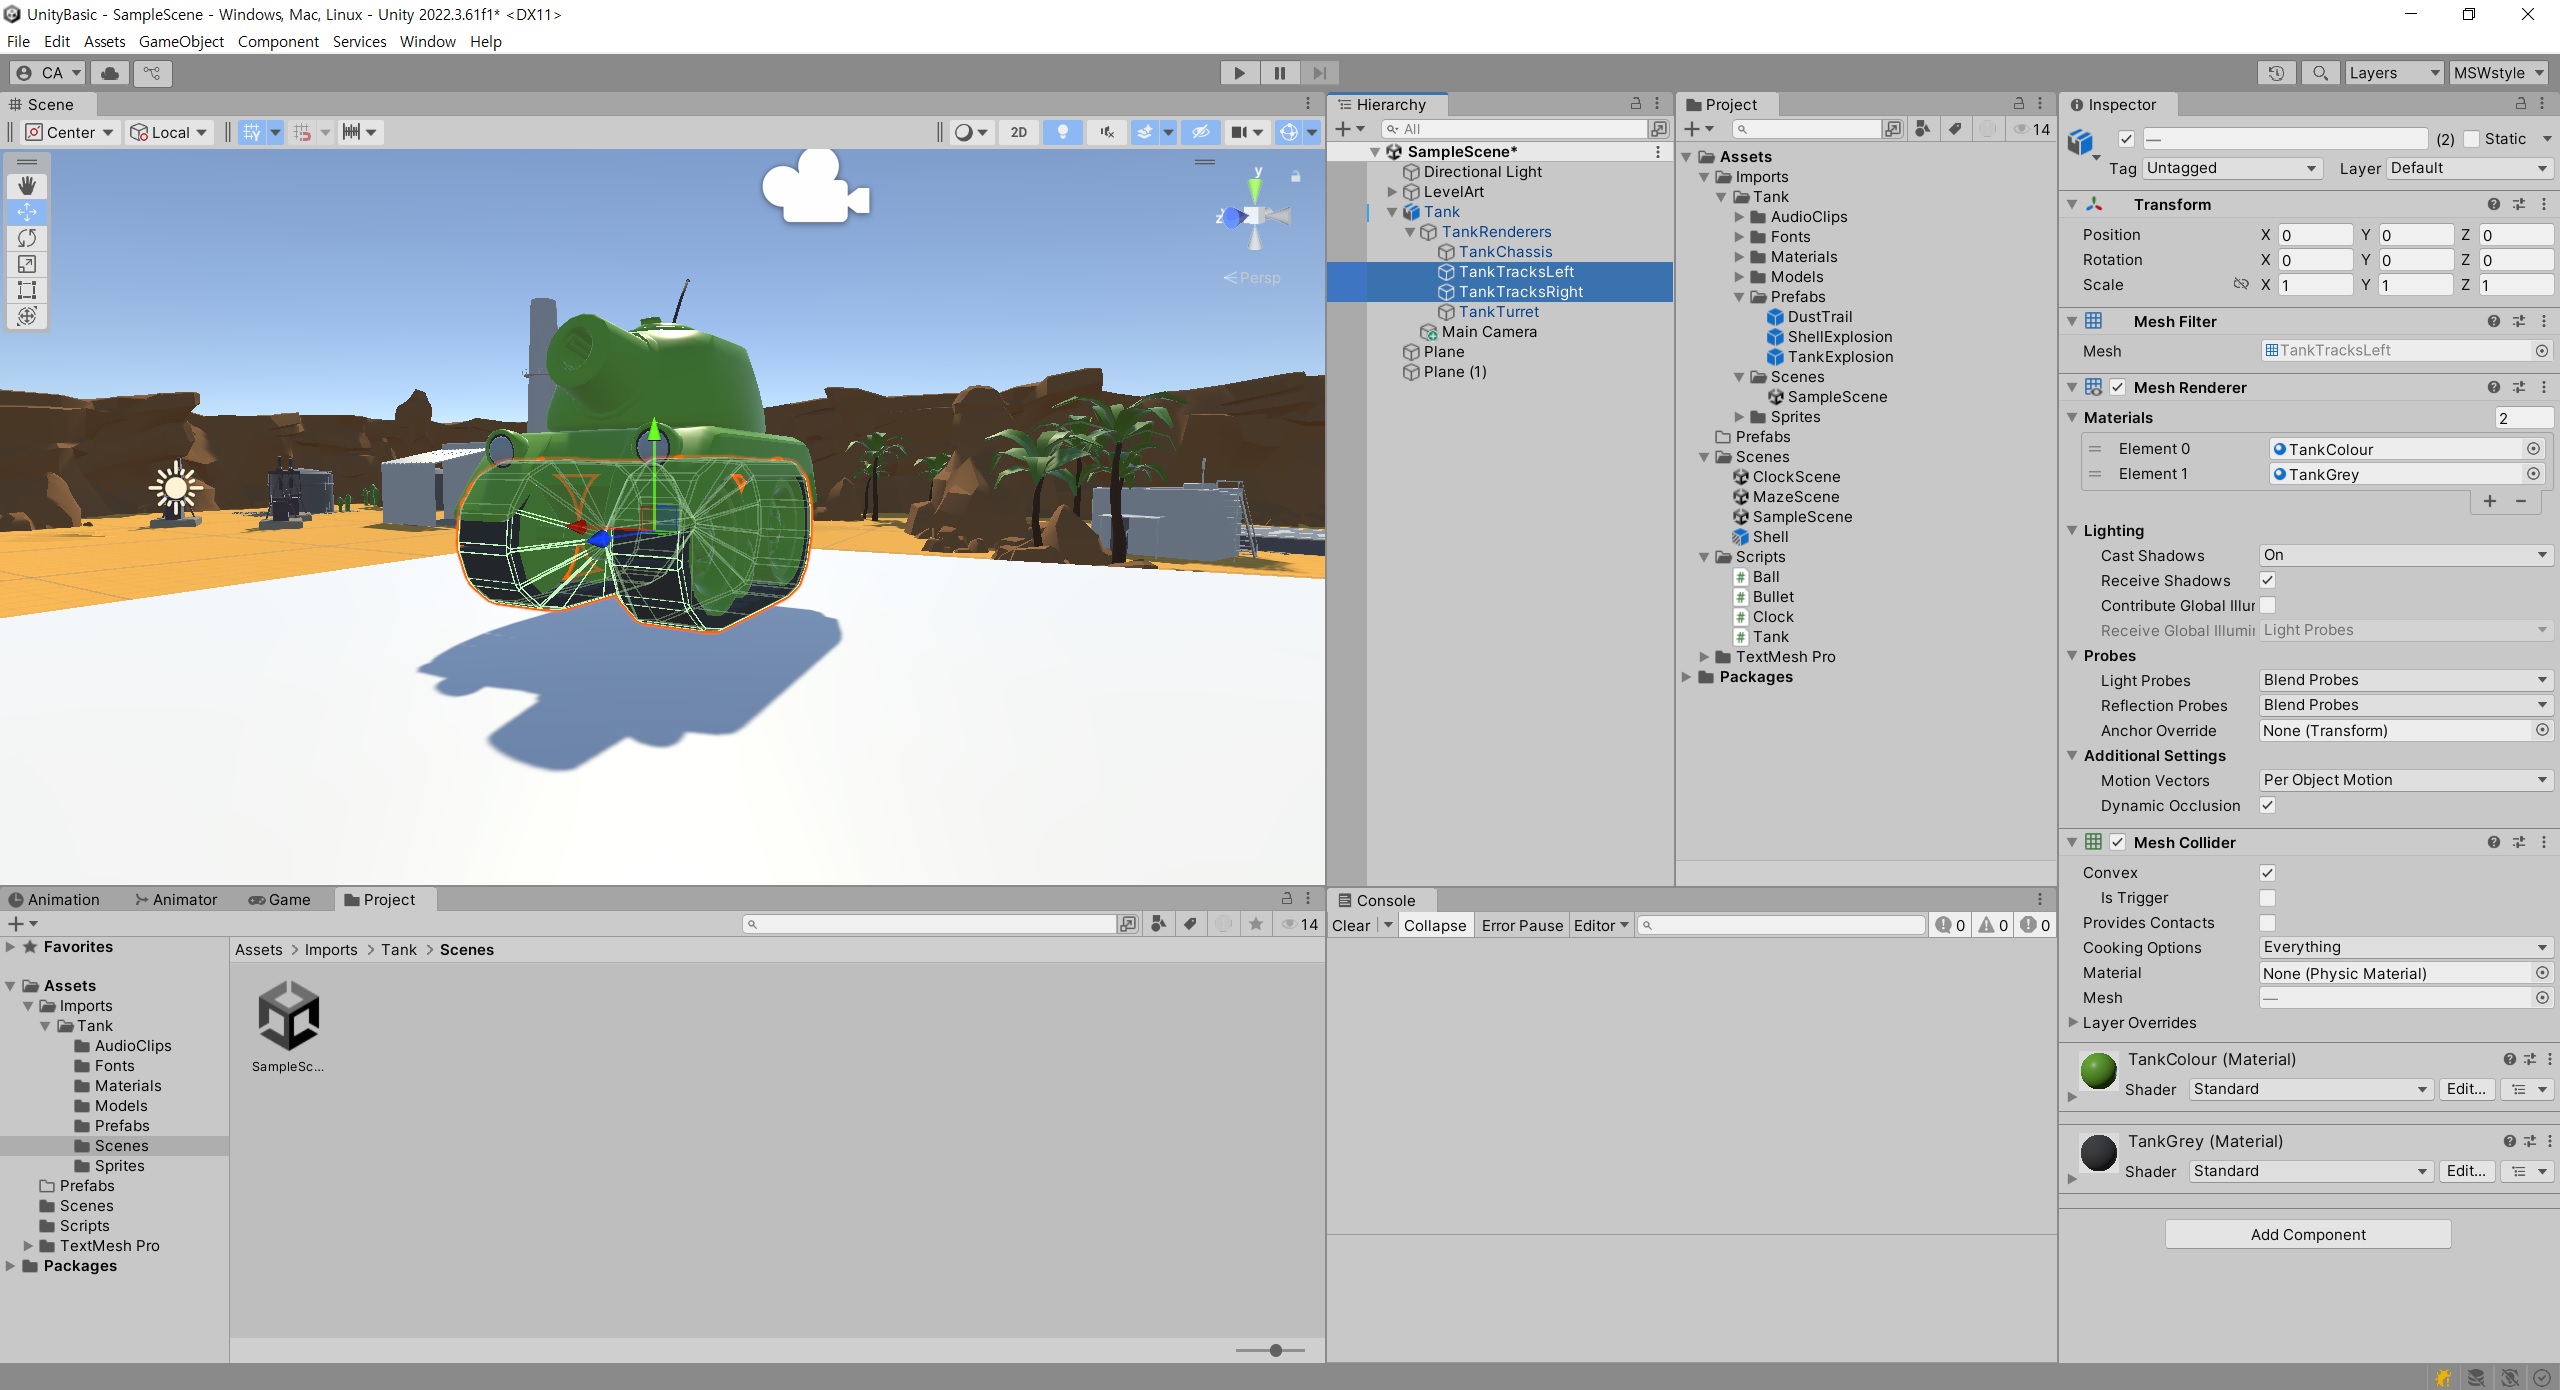Switch to the Game tab
2560x1390 pixels.
280,900
